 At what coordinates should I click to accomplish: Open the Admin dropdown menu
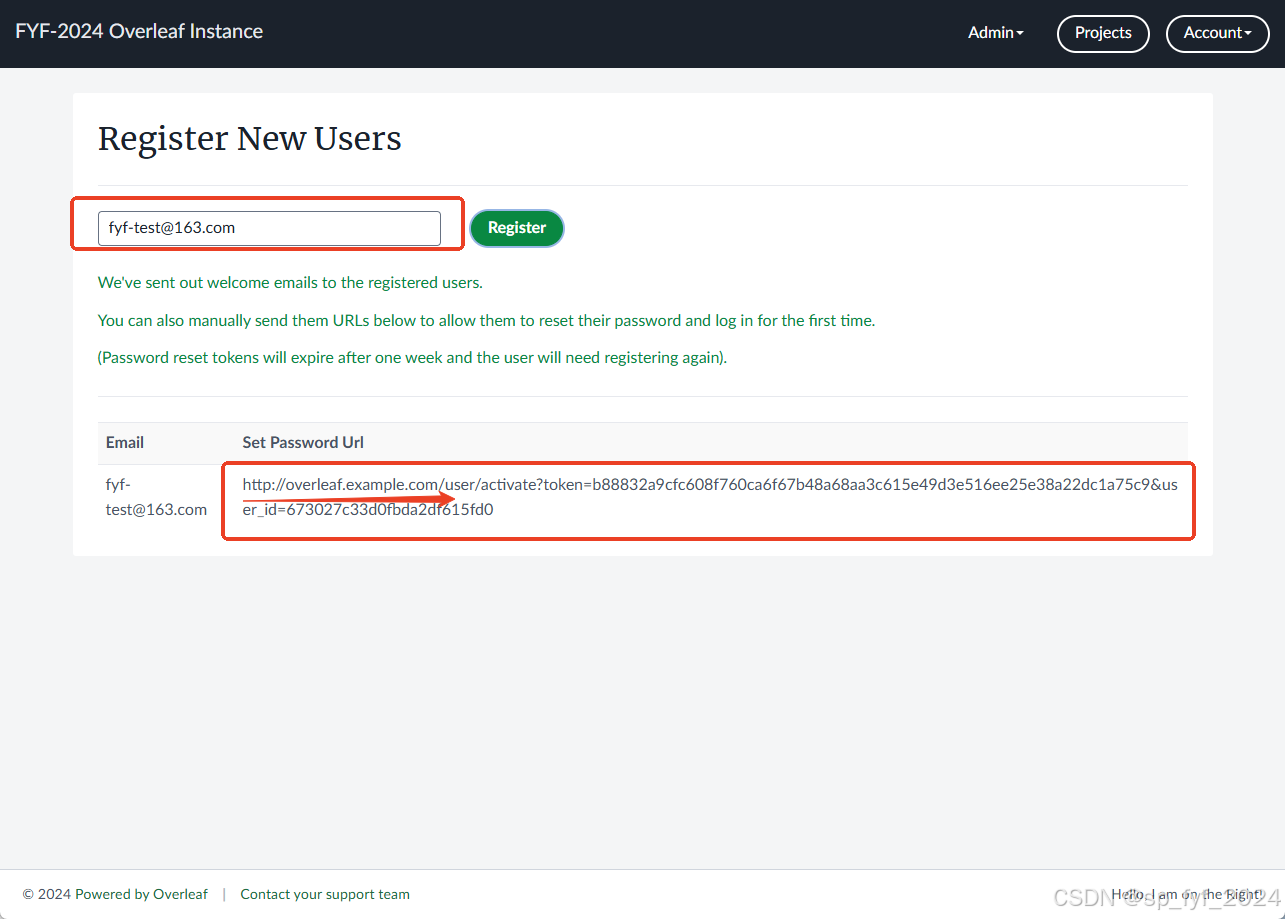click(x=995, y=33)
